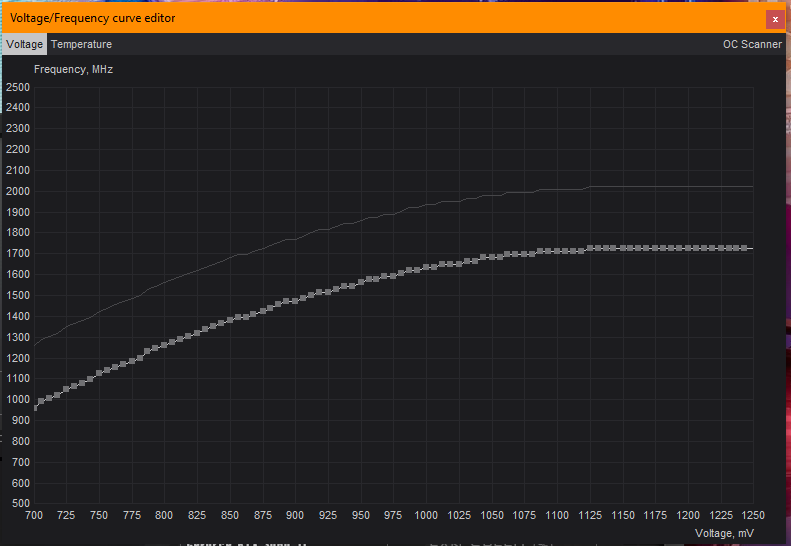
Task: Click the 'Frequency, MHz' axis title
Action: [x=73, y=70]
